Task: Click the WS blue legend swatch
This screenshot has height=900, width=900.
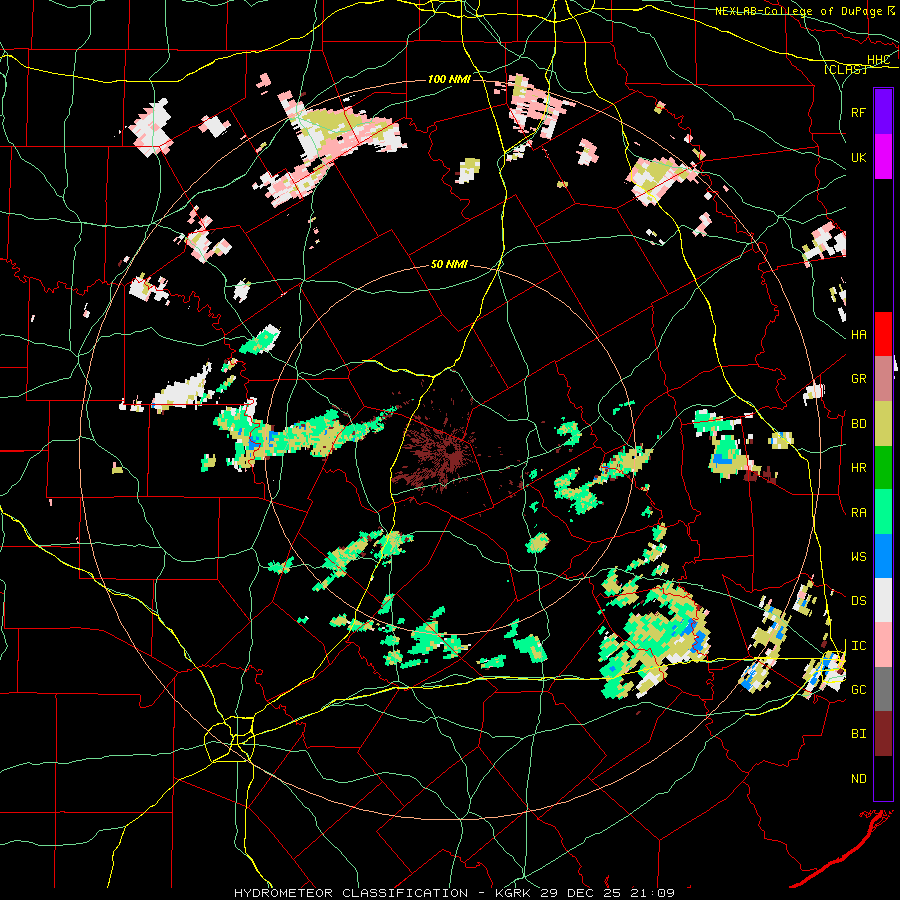Action: (883, 556)
